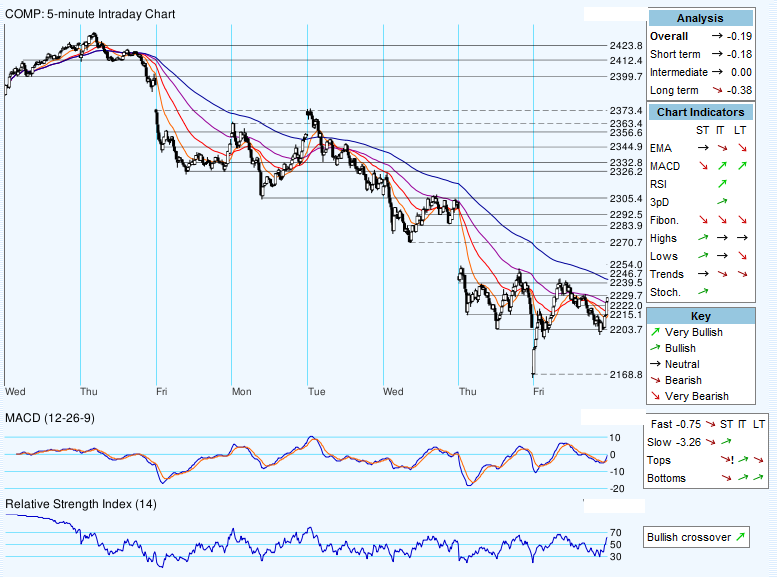777x577 pixels.
Task: Click the Bearish arrow in Key legend
Action: click(x=656, y=380)
